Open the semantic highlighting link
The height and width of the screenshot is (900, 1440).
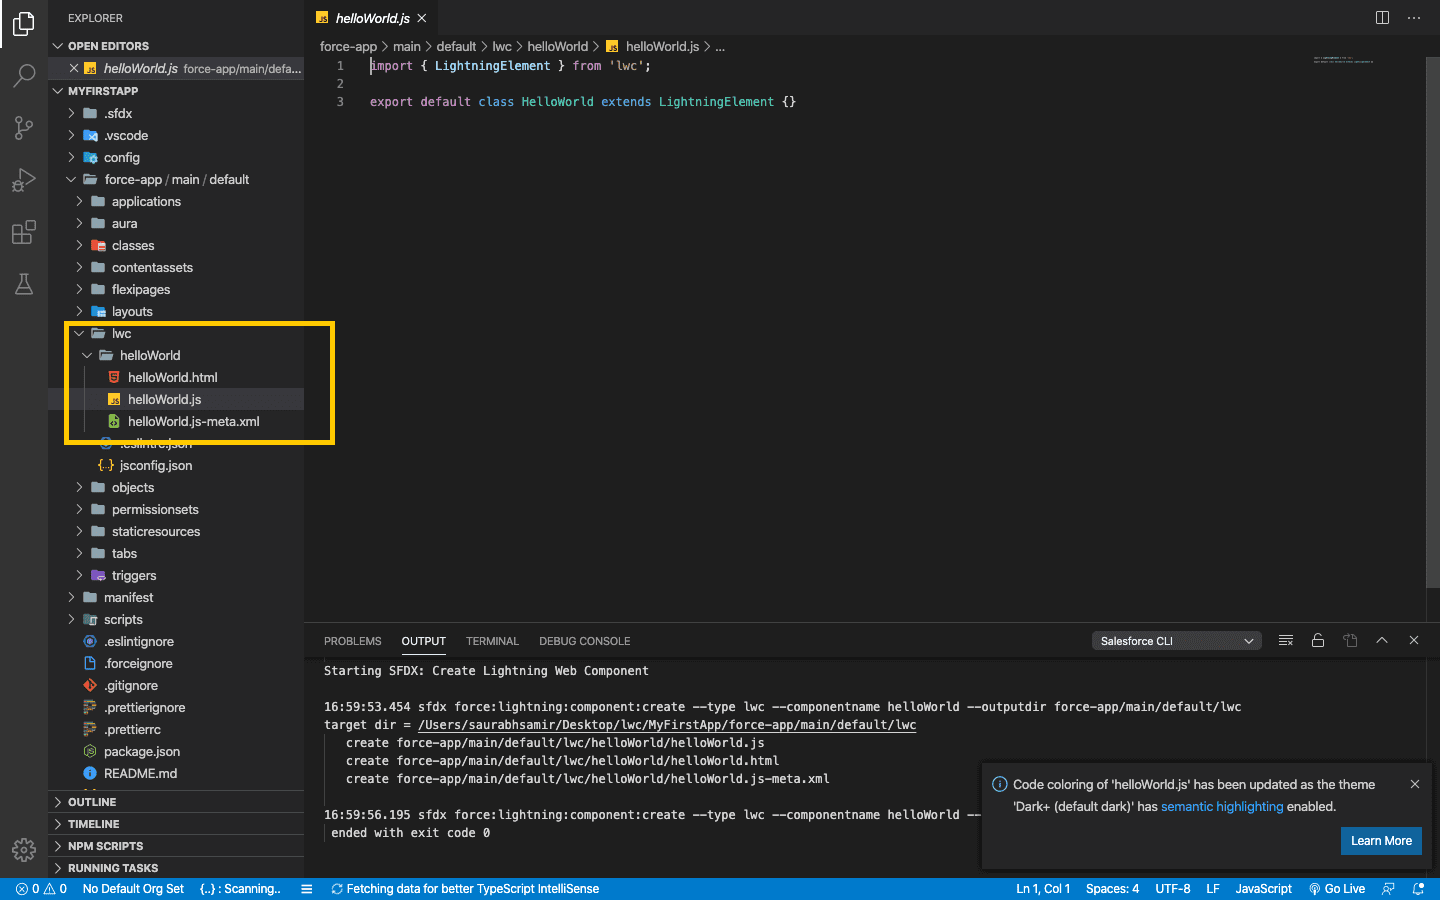(1222, 806)
